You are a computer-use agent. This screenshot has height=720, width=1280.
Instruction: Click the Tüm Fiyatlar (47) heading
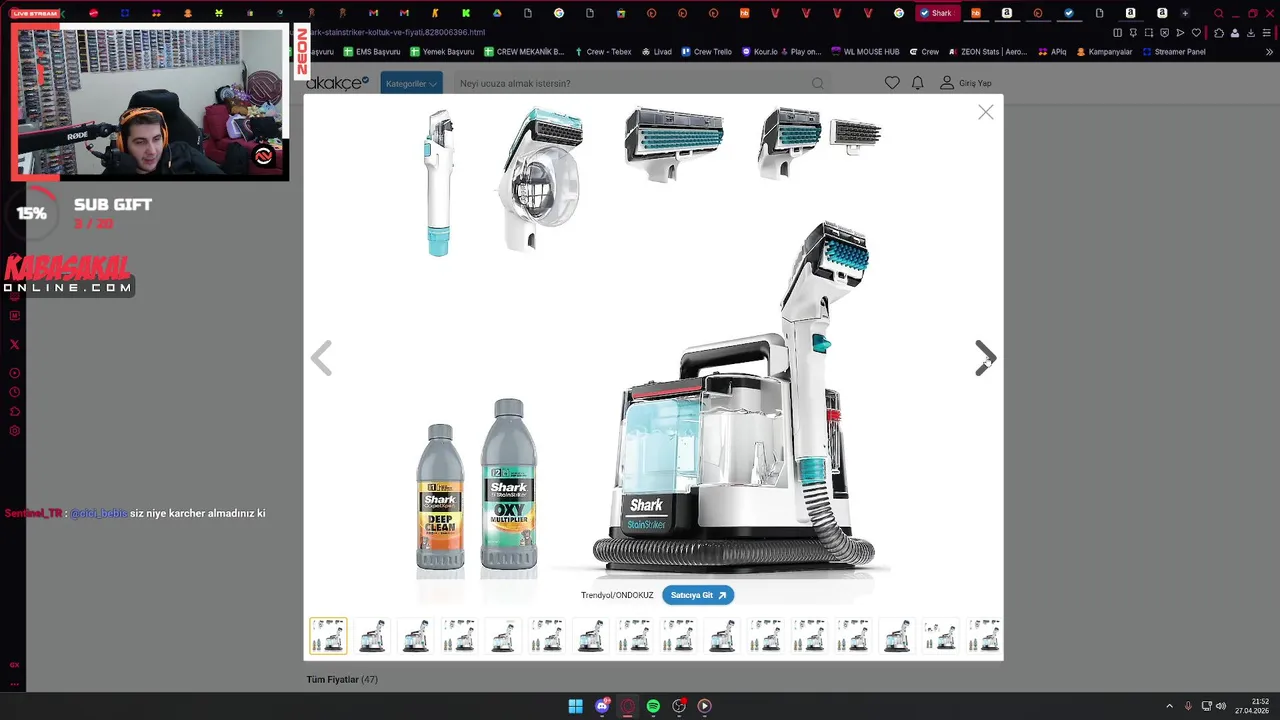[x=342, y=680]
